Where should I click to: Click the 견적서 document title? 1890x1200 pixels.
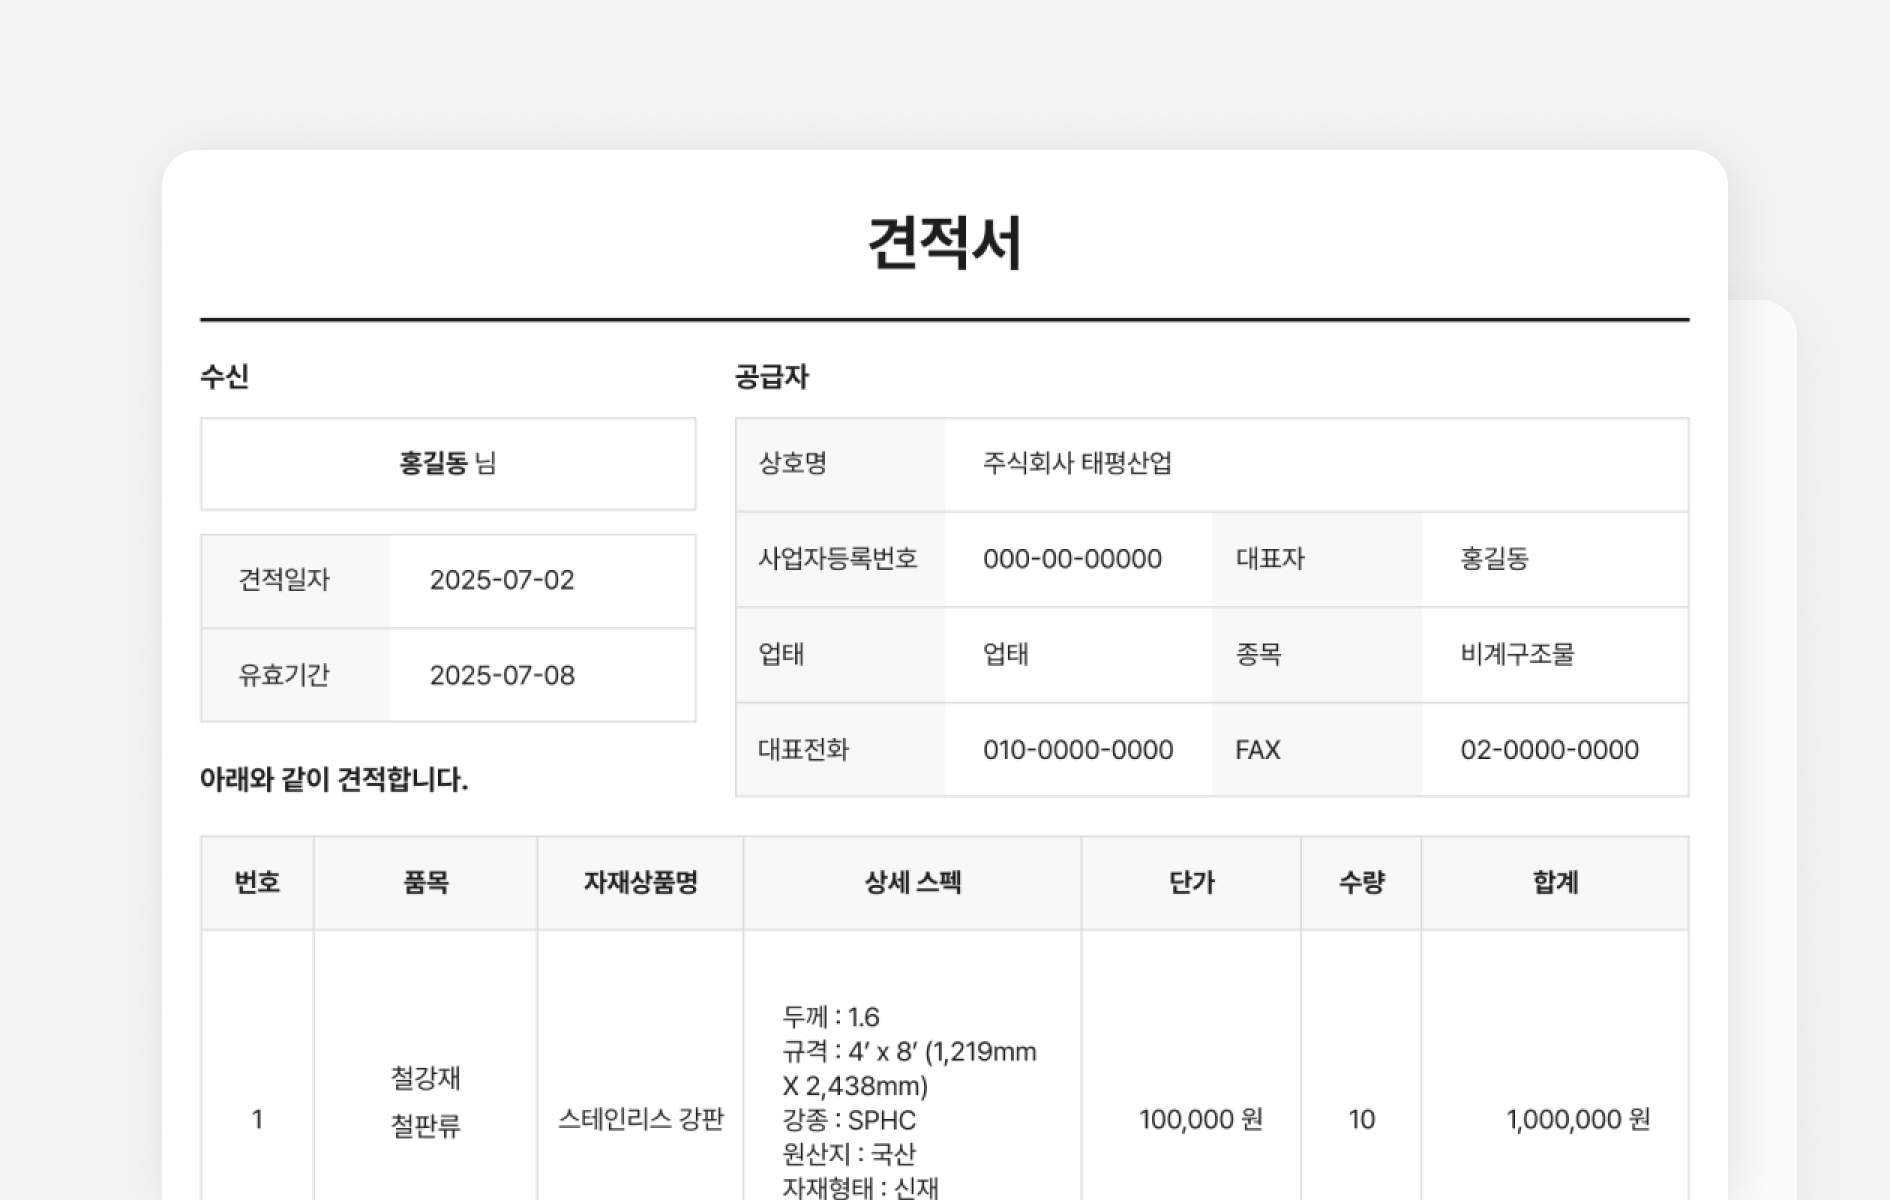click(x=944, y=243)
